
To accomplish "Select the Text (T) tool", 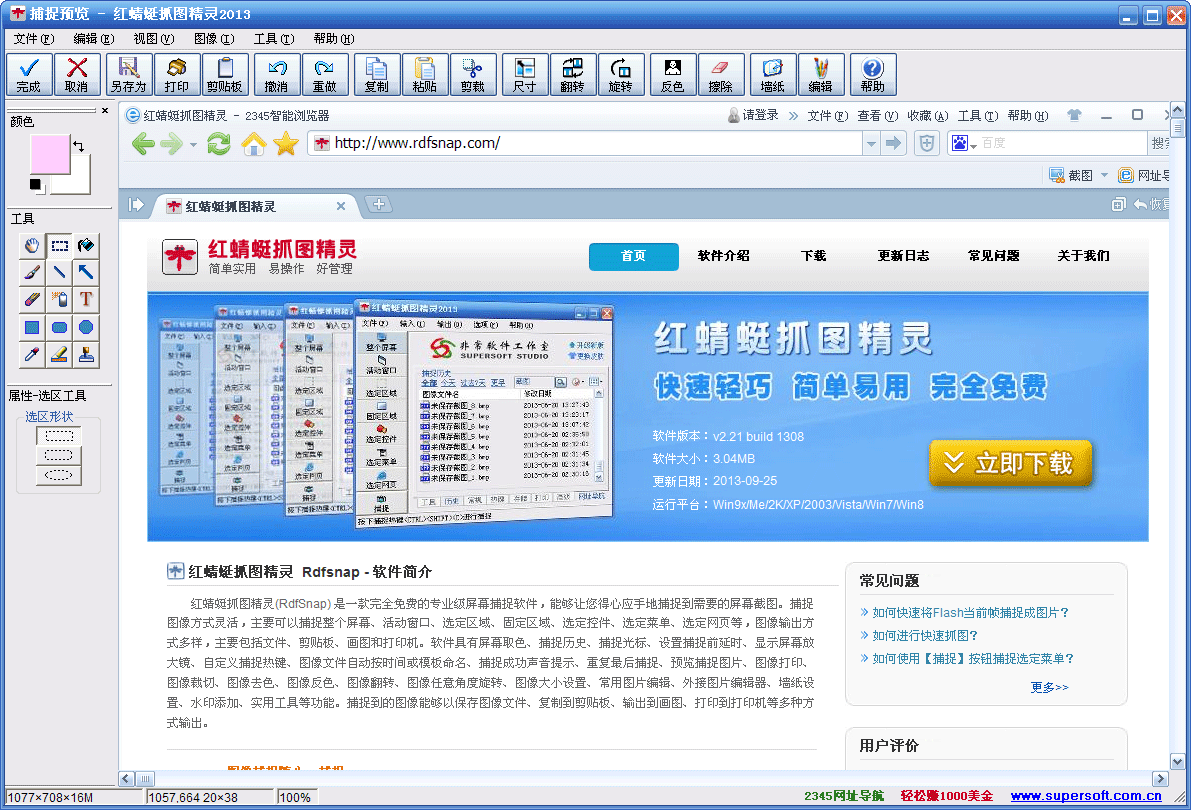I will (85, 298).
